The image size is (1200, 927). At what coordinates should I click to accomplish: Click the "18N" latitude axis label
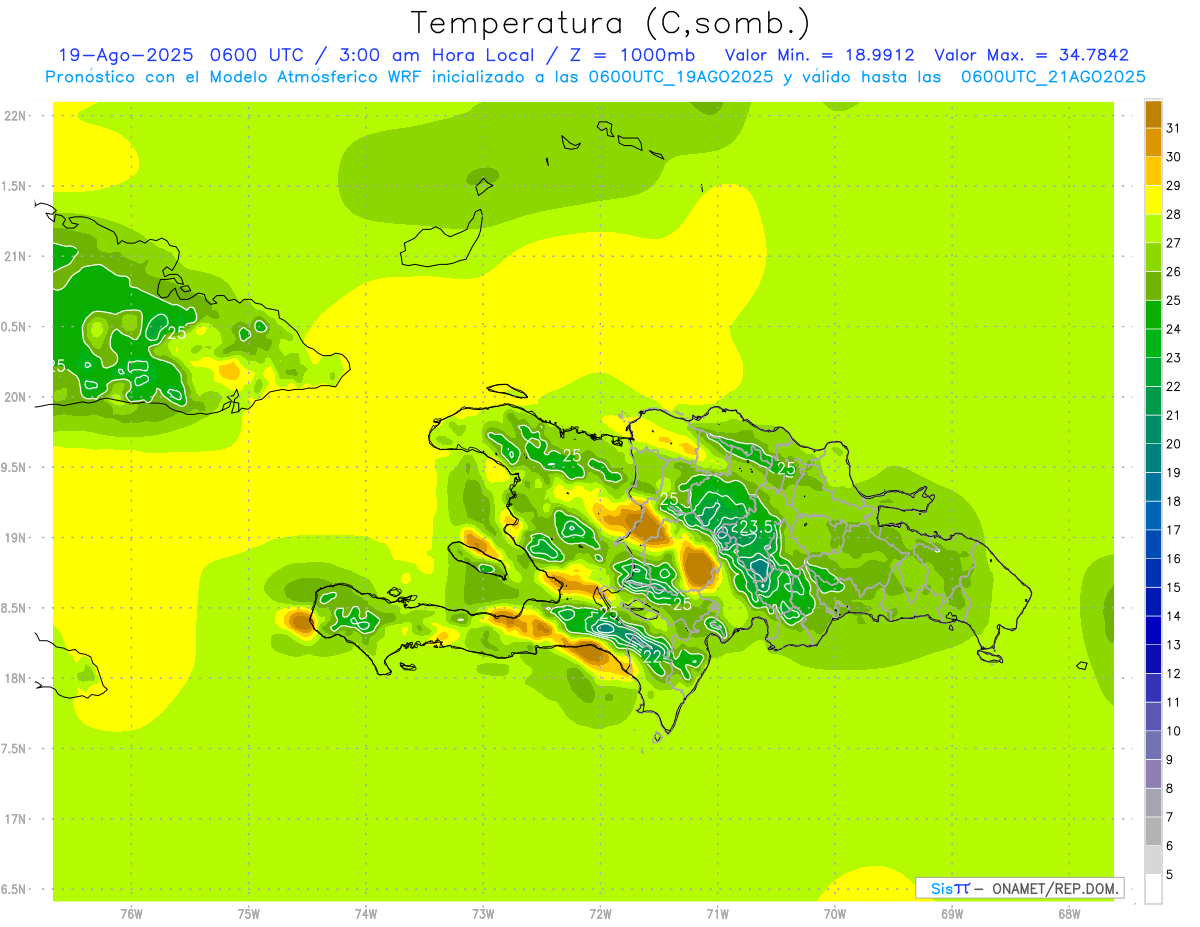(16, 679)
